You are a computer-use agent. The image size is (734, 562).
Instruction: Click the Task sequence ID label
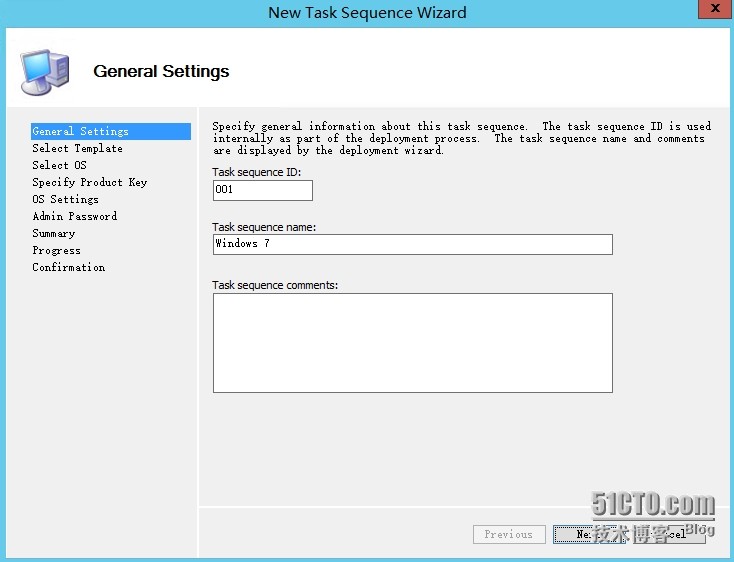[257, 172]
